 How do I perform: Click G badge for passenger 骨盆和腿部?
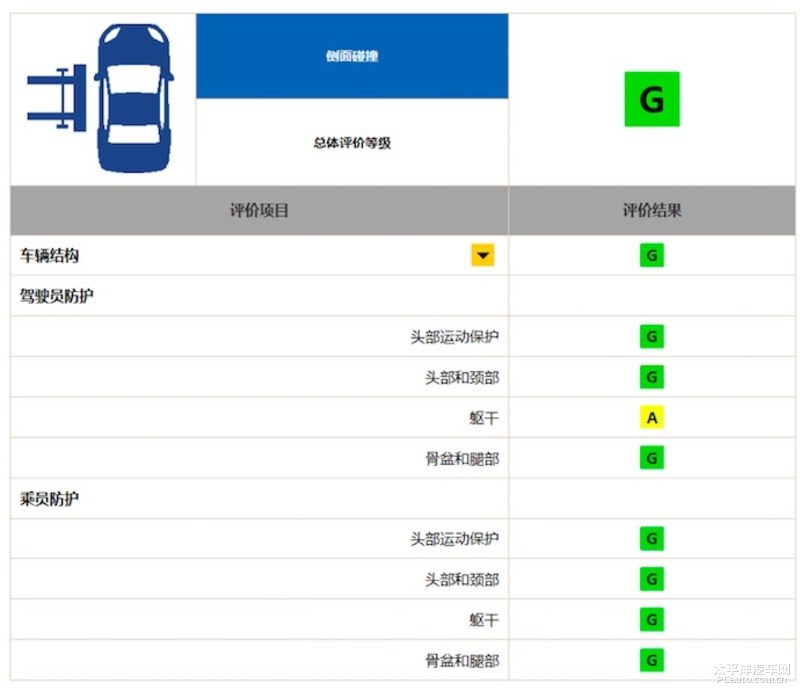click(652, 660)
